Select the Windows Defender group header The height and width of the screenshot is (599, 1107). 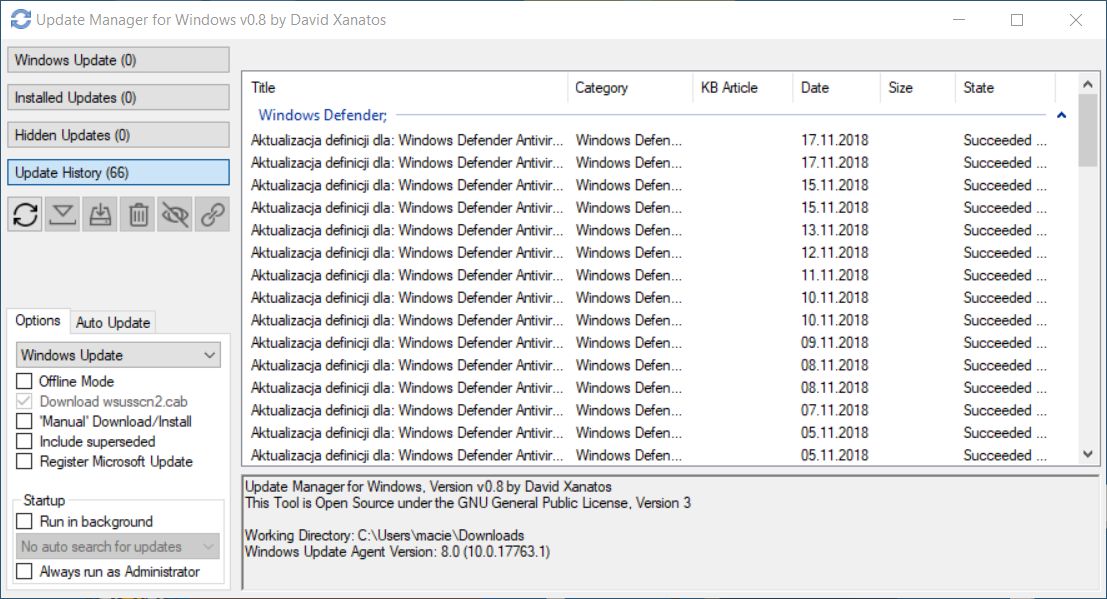click(x=323, y=115)
